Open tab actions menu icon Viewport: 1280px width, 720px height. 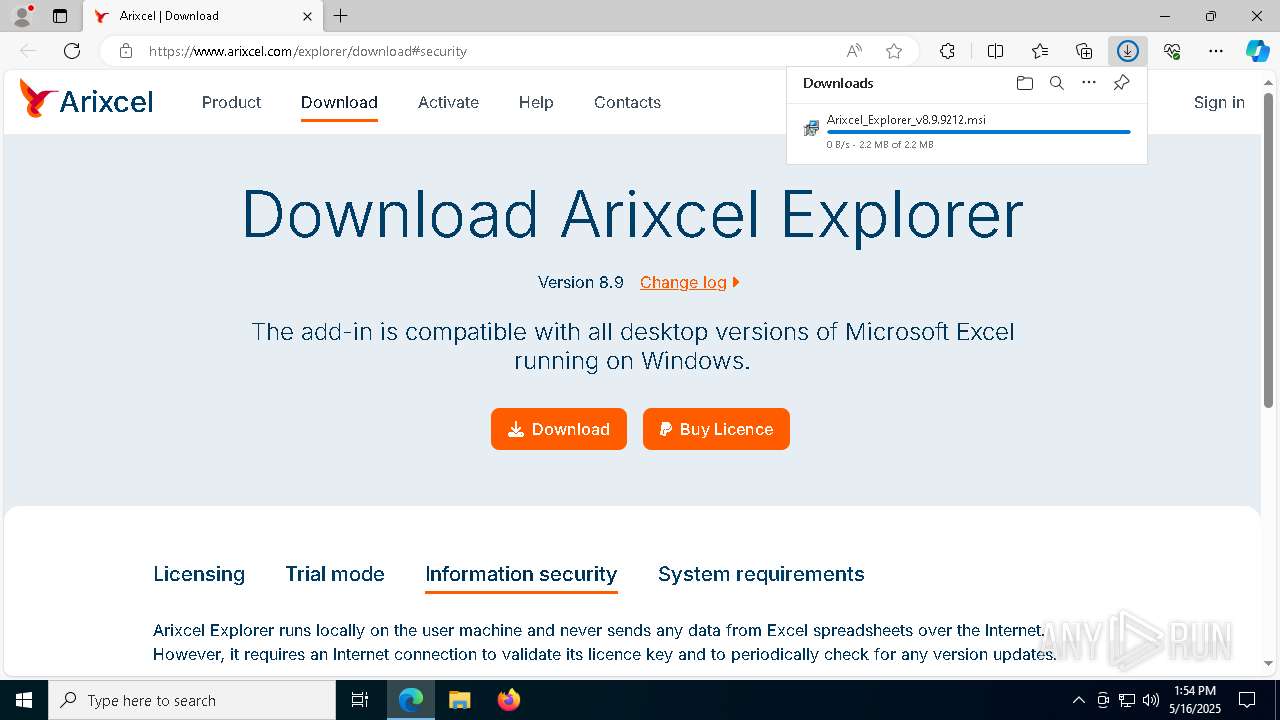60,16
